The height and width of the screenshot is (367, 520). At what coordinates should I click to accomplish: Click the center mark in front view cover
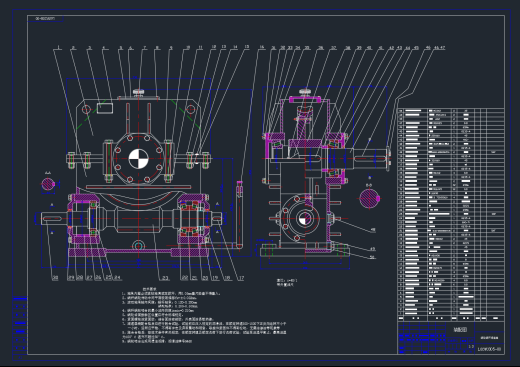click(138, 159)
